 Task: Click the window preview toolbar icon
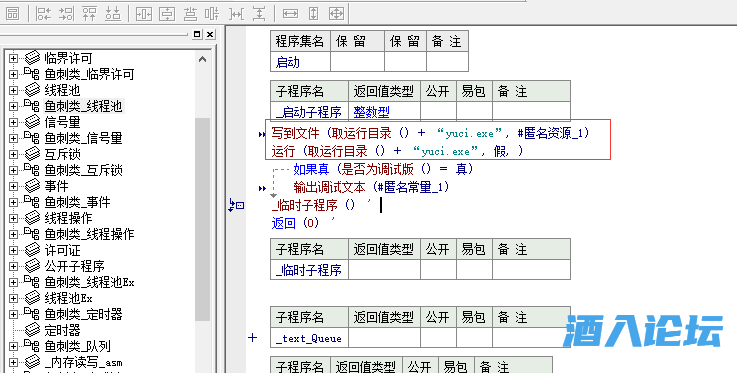point(12,13)
